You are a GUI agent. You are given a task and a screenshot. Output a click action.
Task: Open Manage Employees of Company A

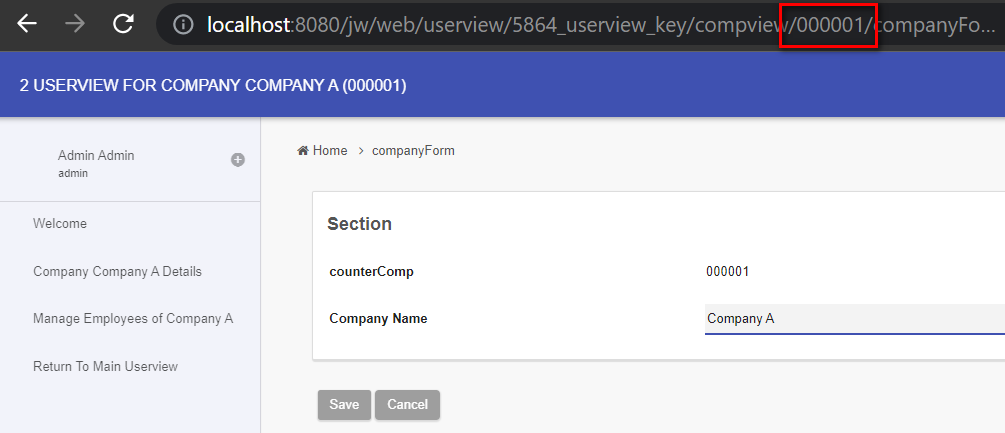[x=133, y=319]
